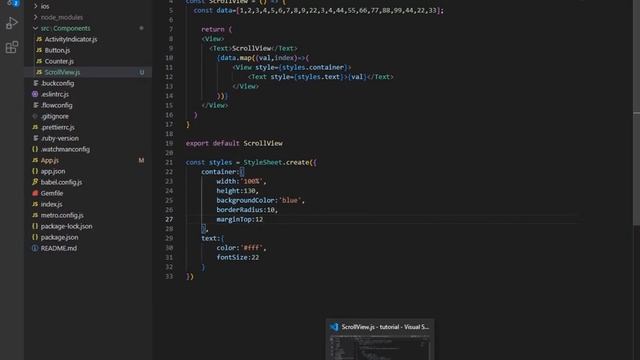Viewport: 640px width, 360px height.
Task: Open the Extensions view icon
Action: pos(11,47)
